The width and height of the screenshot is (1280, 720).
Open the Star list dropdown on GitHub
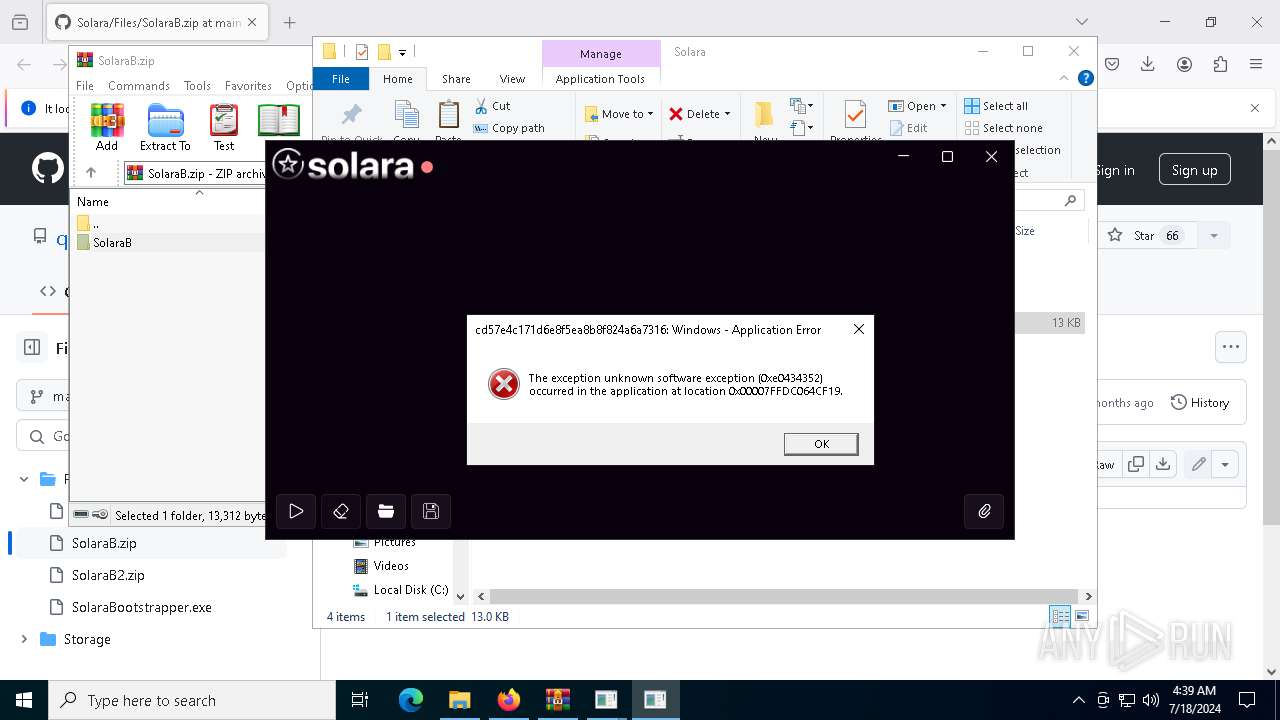pos(1214,236)
